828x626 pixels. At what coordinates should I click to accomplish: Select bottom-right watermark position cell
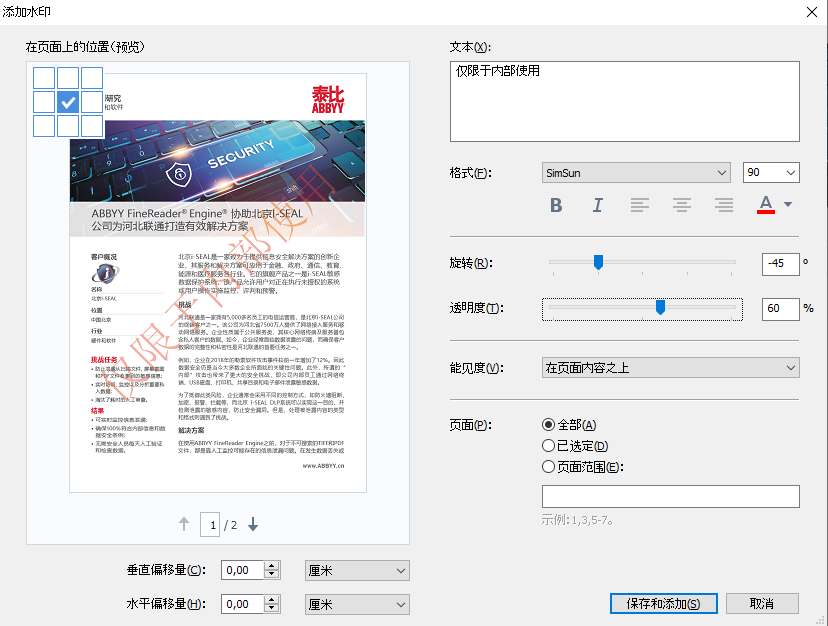[92, 126]
